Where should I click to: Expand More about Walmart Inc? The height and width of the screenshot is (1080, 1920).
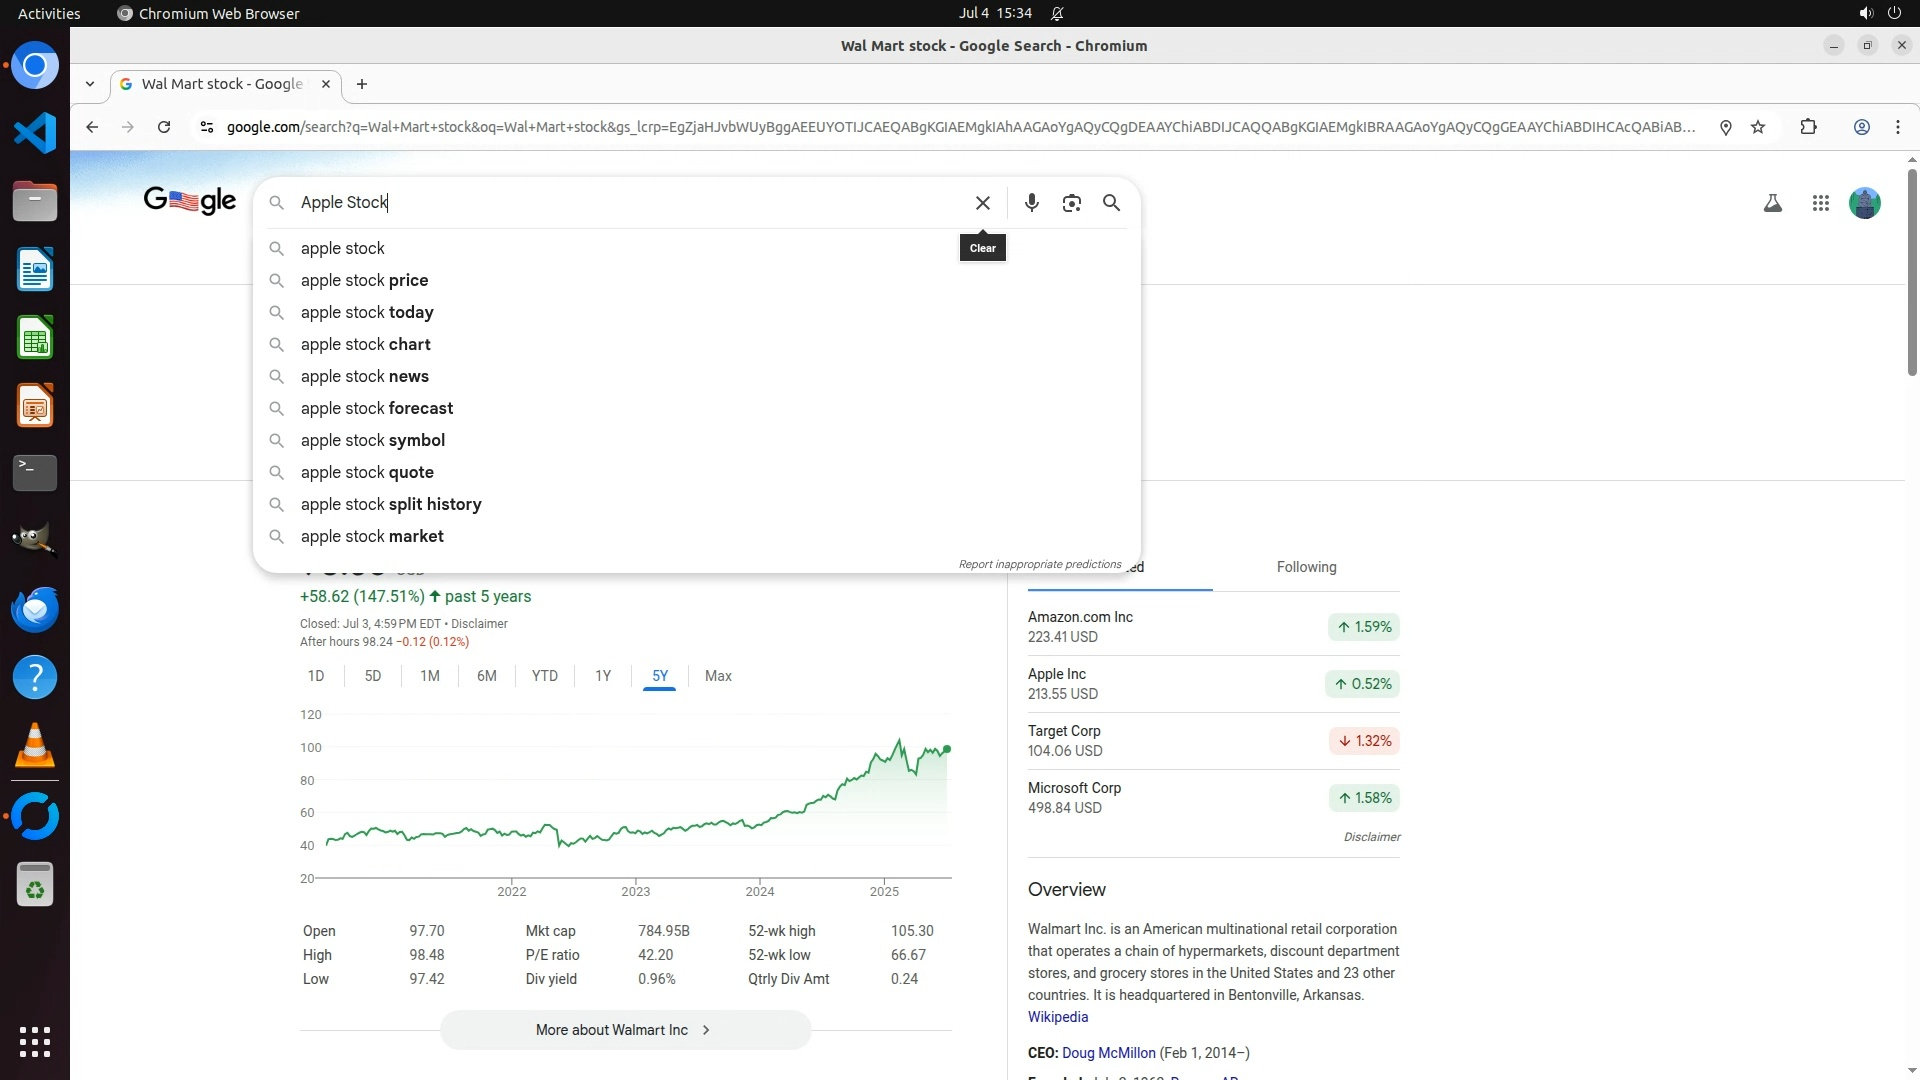[625, 1030]
